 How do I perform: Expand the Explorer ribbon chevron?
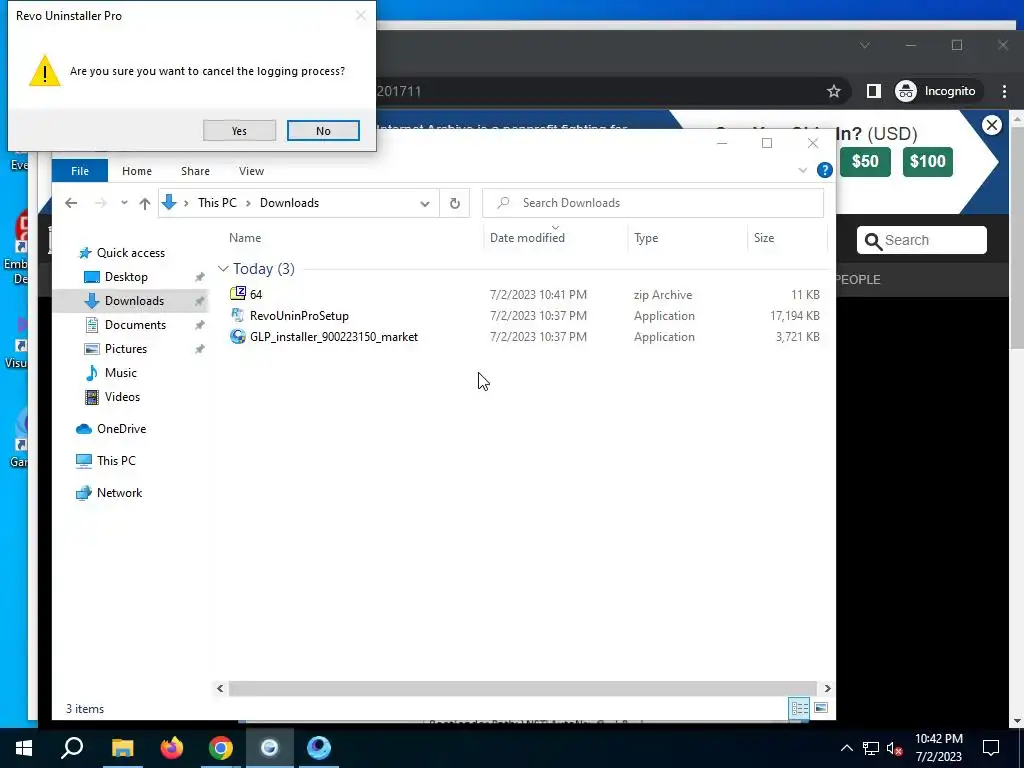(x=803, y=170)
